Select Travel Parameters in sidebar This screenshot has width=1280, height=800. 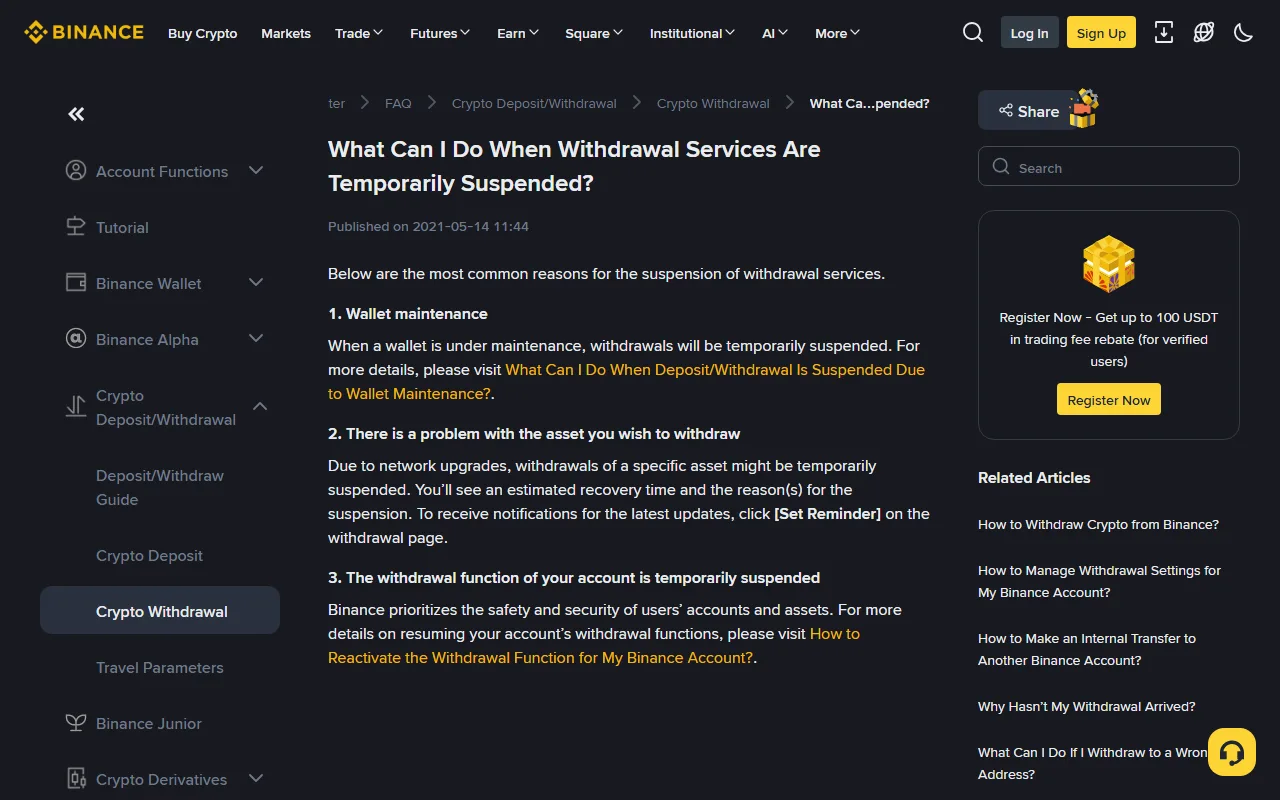[x=160, y=667]
